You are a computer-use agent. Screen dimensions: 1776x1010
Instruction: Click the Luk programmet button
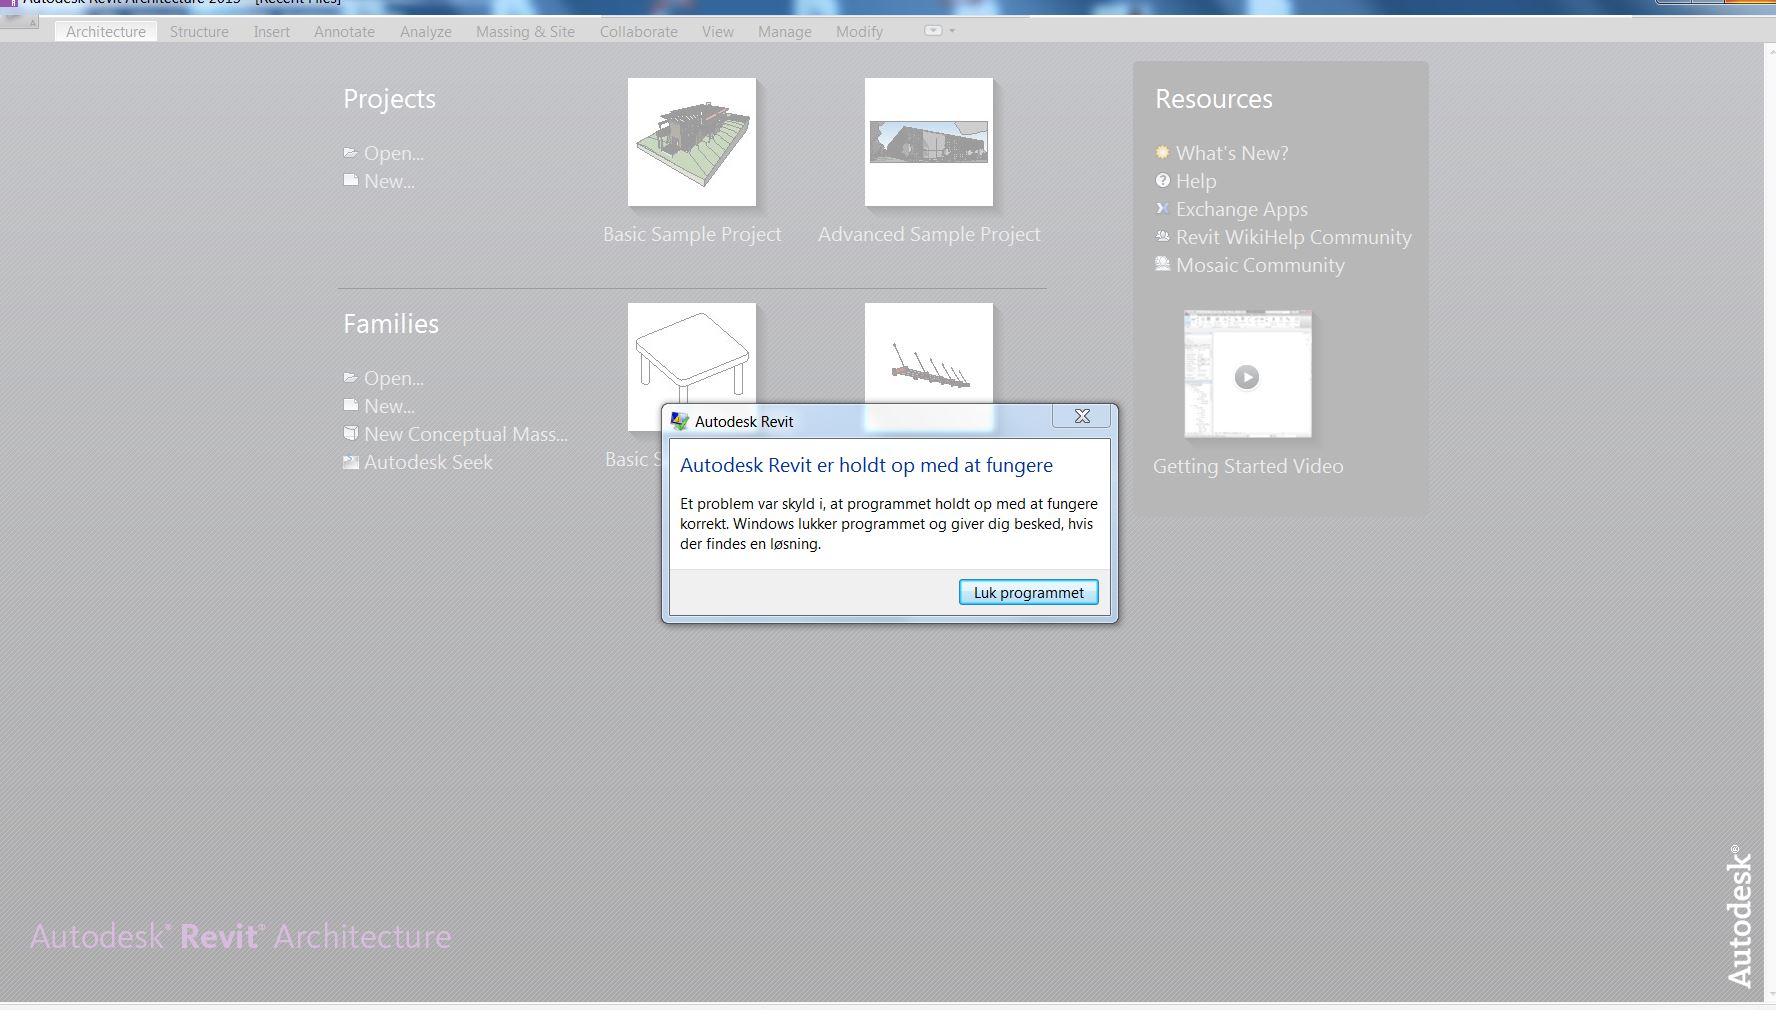point(1028,592)
